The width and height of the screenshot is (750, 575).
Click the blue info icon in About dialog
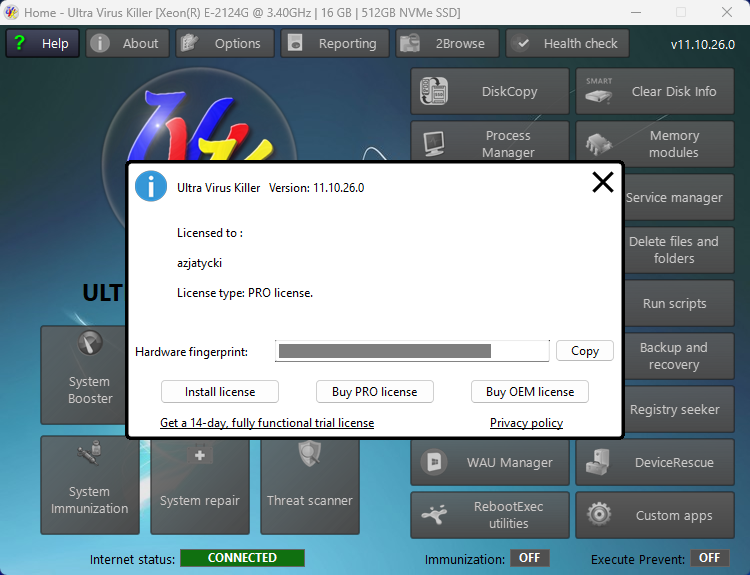coord(151,186)
